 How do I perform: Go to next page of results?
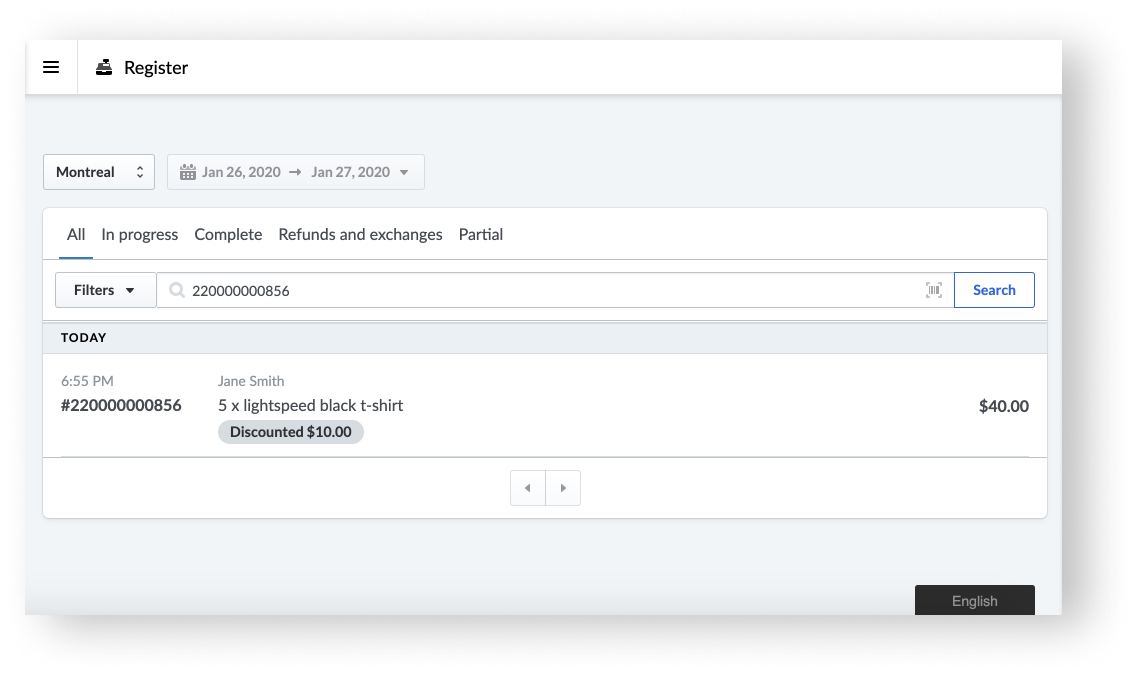tap(563, 488)
